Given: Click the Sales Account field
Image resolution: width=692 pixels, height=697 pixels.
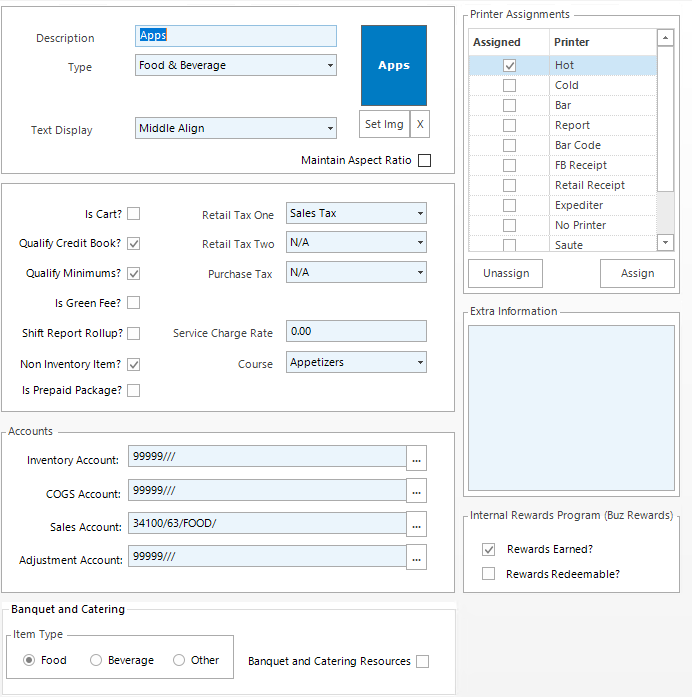Looking at the screenshot, I should [x=267, y=523].
